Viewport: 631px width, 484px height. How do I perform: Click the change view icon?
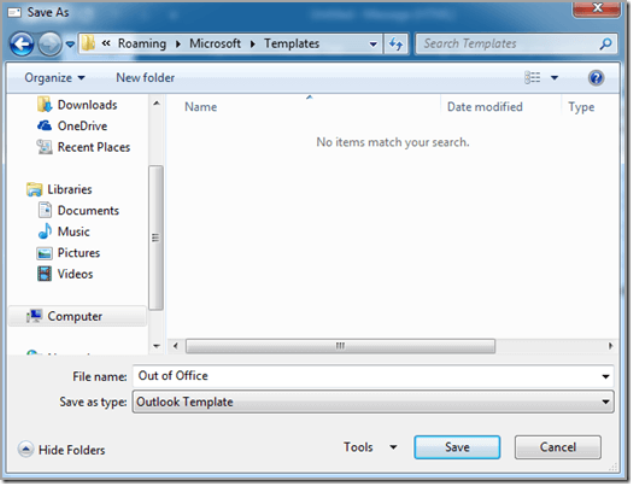coord(533,77)
